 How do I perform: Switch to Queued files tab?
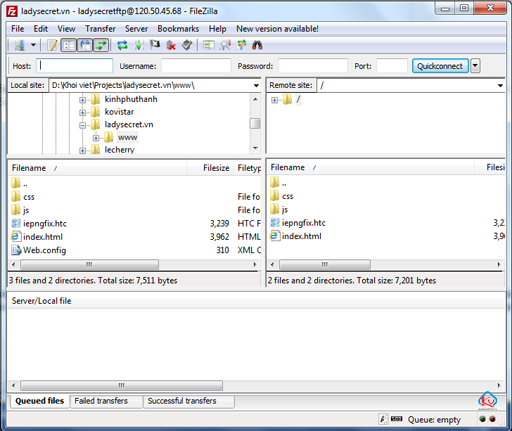[x=39, y=401]
